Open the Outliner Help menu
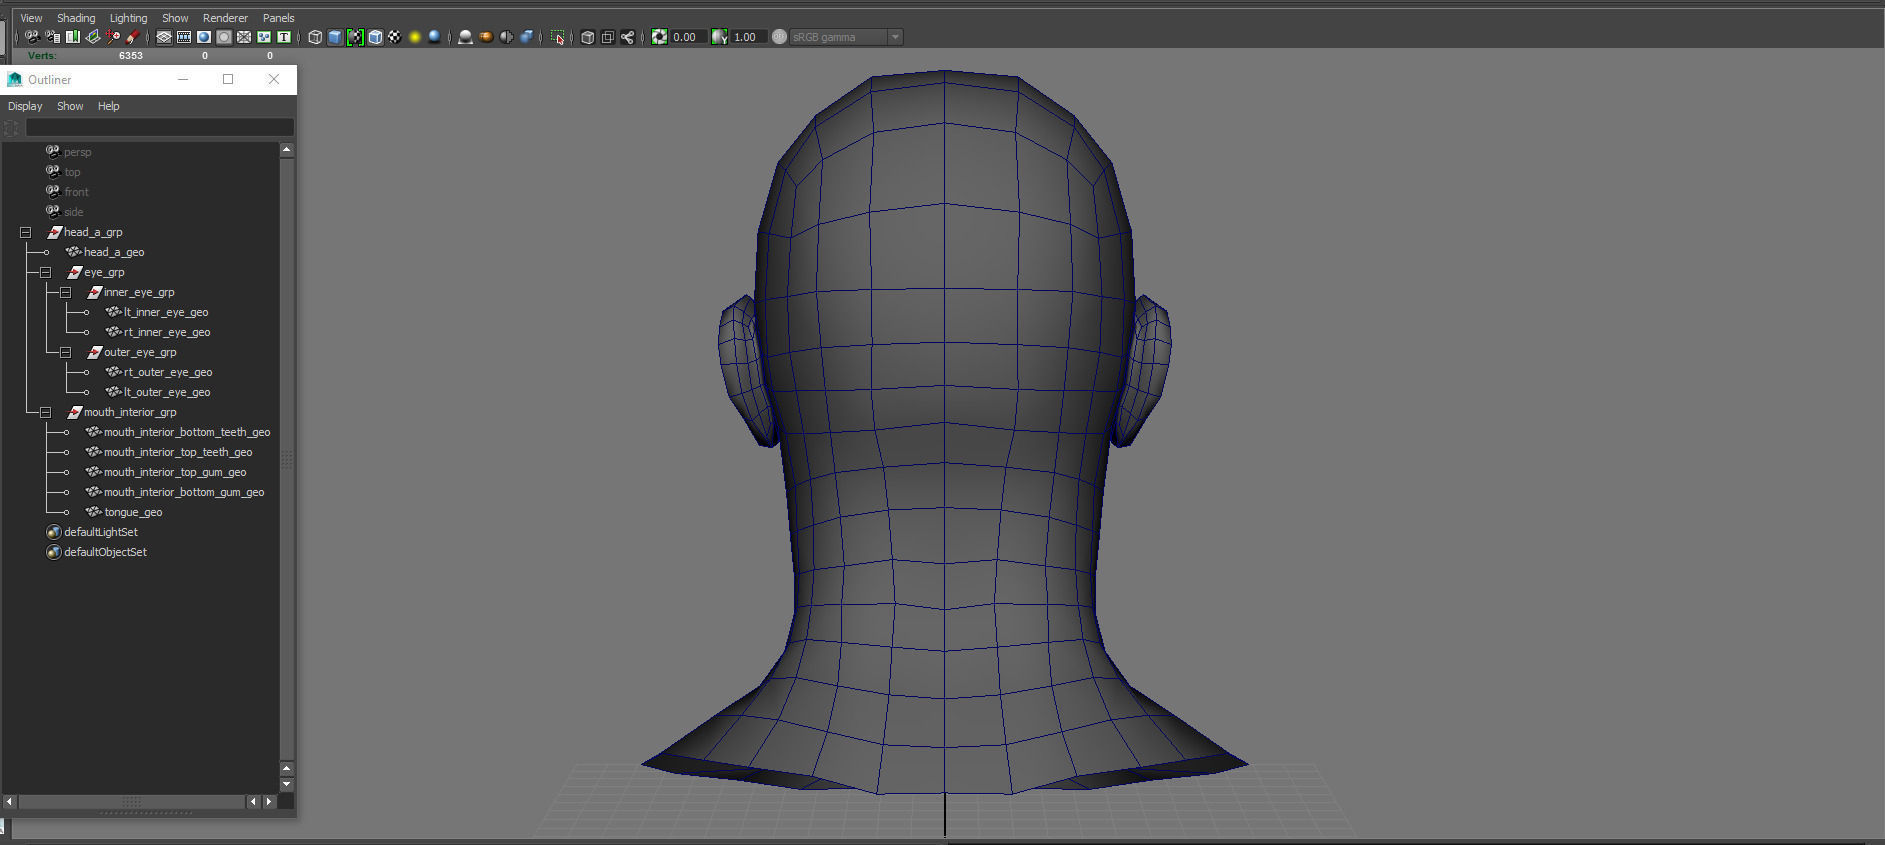Image resolution: width=1885 pixels, height=845 pixels. [108, 106]
